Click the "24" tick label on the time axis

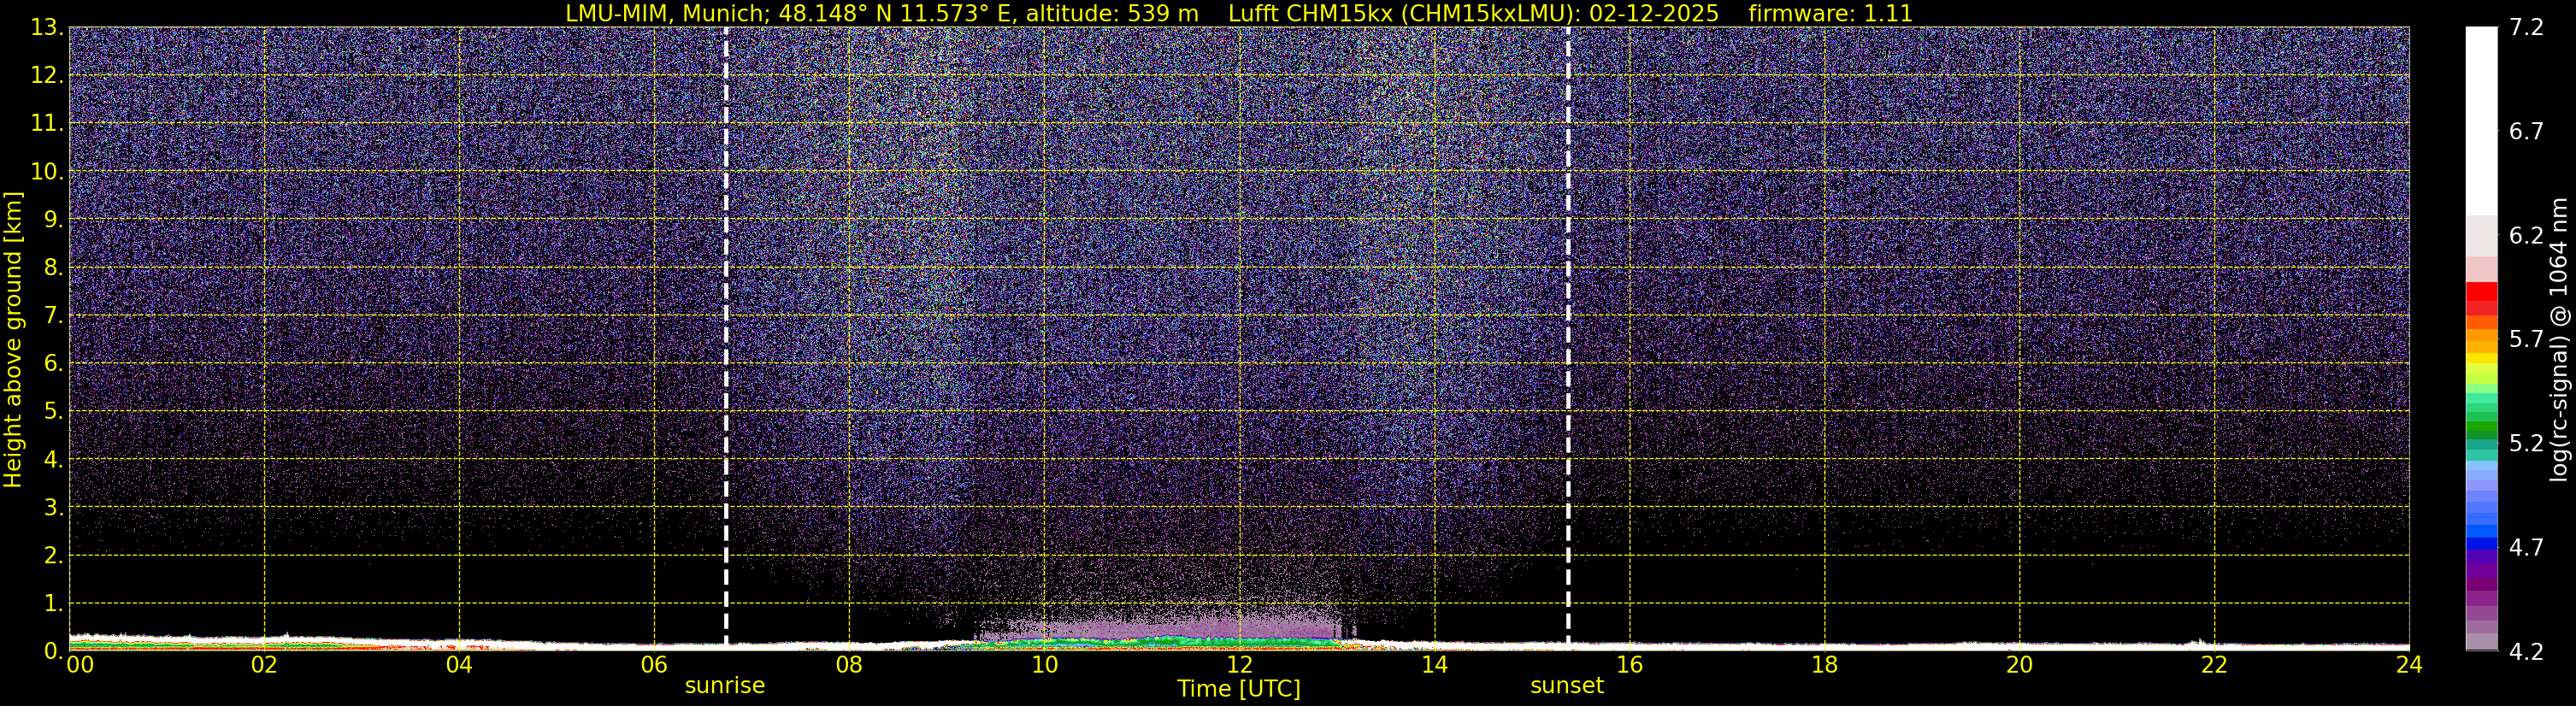tap(2409, 665)
